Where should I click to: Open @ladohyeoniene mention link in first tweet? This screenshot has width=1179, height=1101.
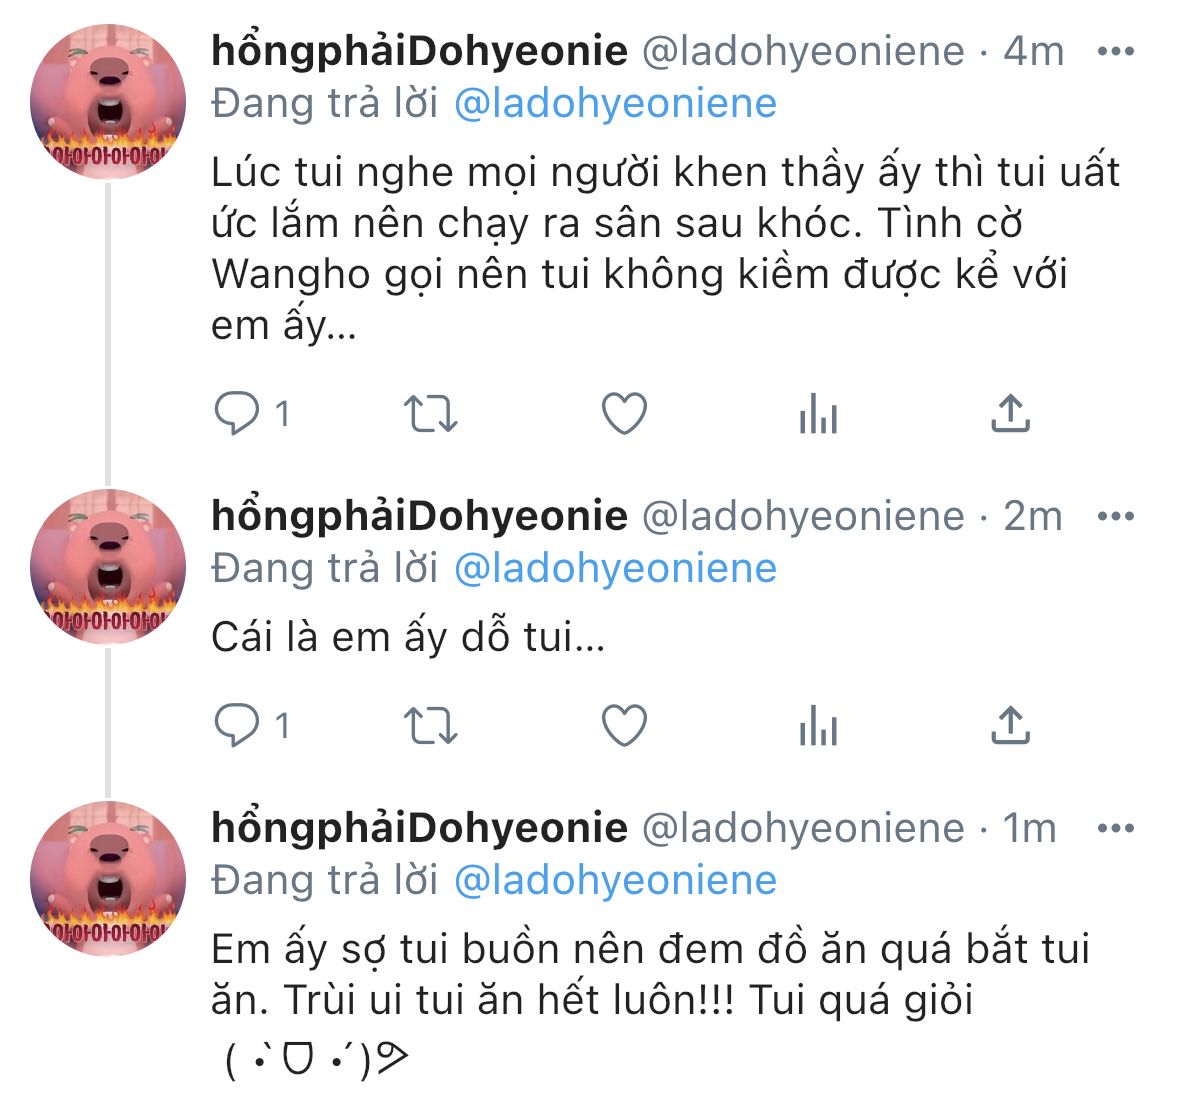point(615,103)
